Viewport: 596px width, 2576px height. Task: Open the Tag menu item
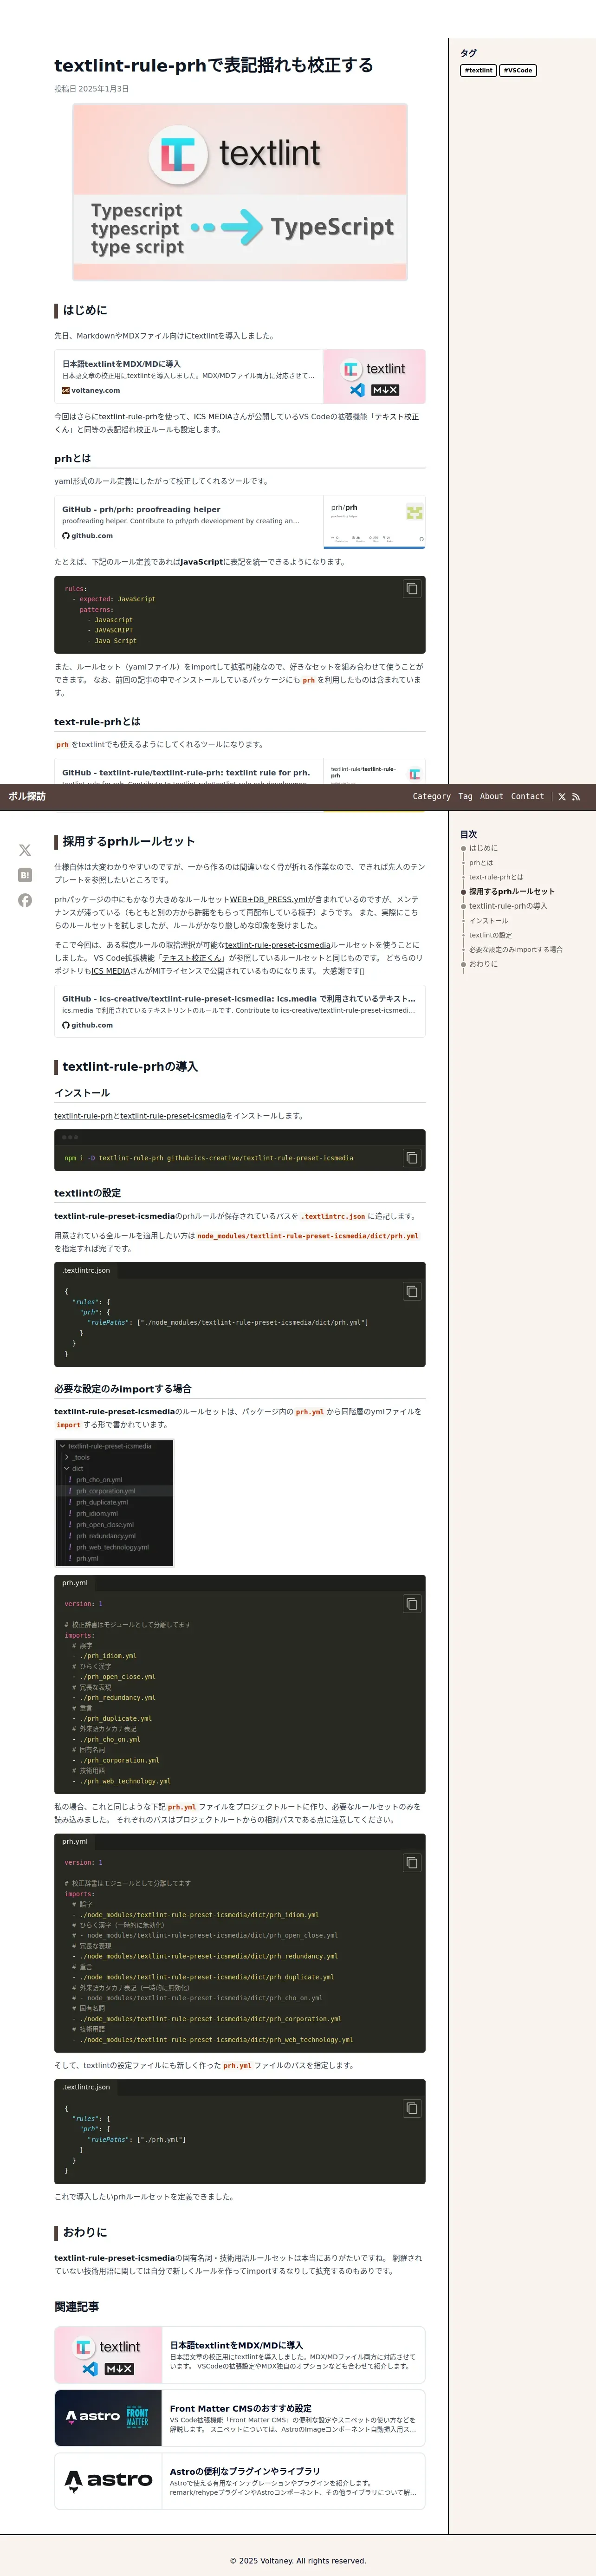[x=465, y=797]
